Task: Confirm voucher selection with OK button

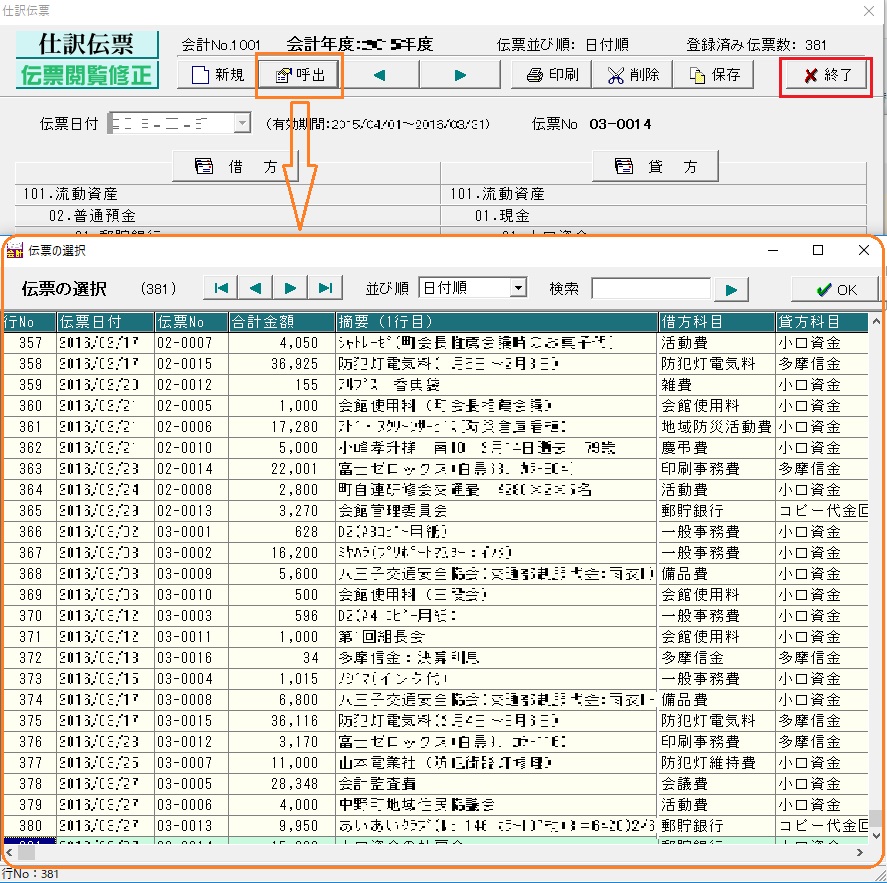Action: click(x=834, y=287)
